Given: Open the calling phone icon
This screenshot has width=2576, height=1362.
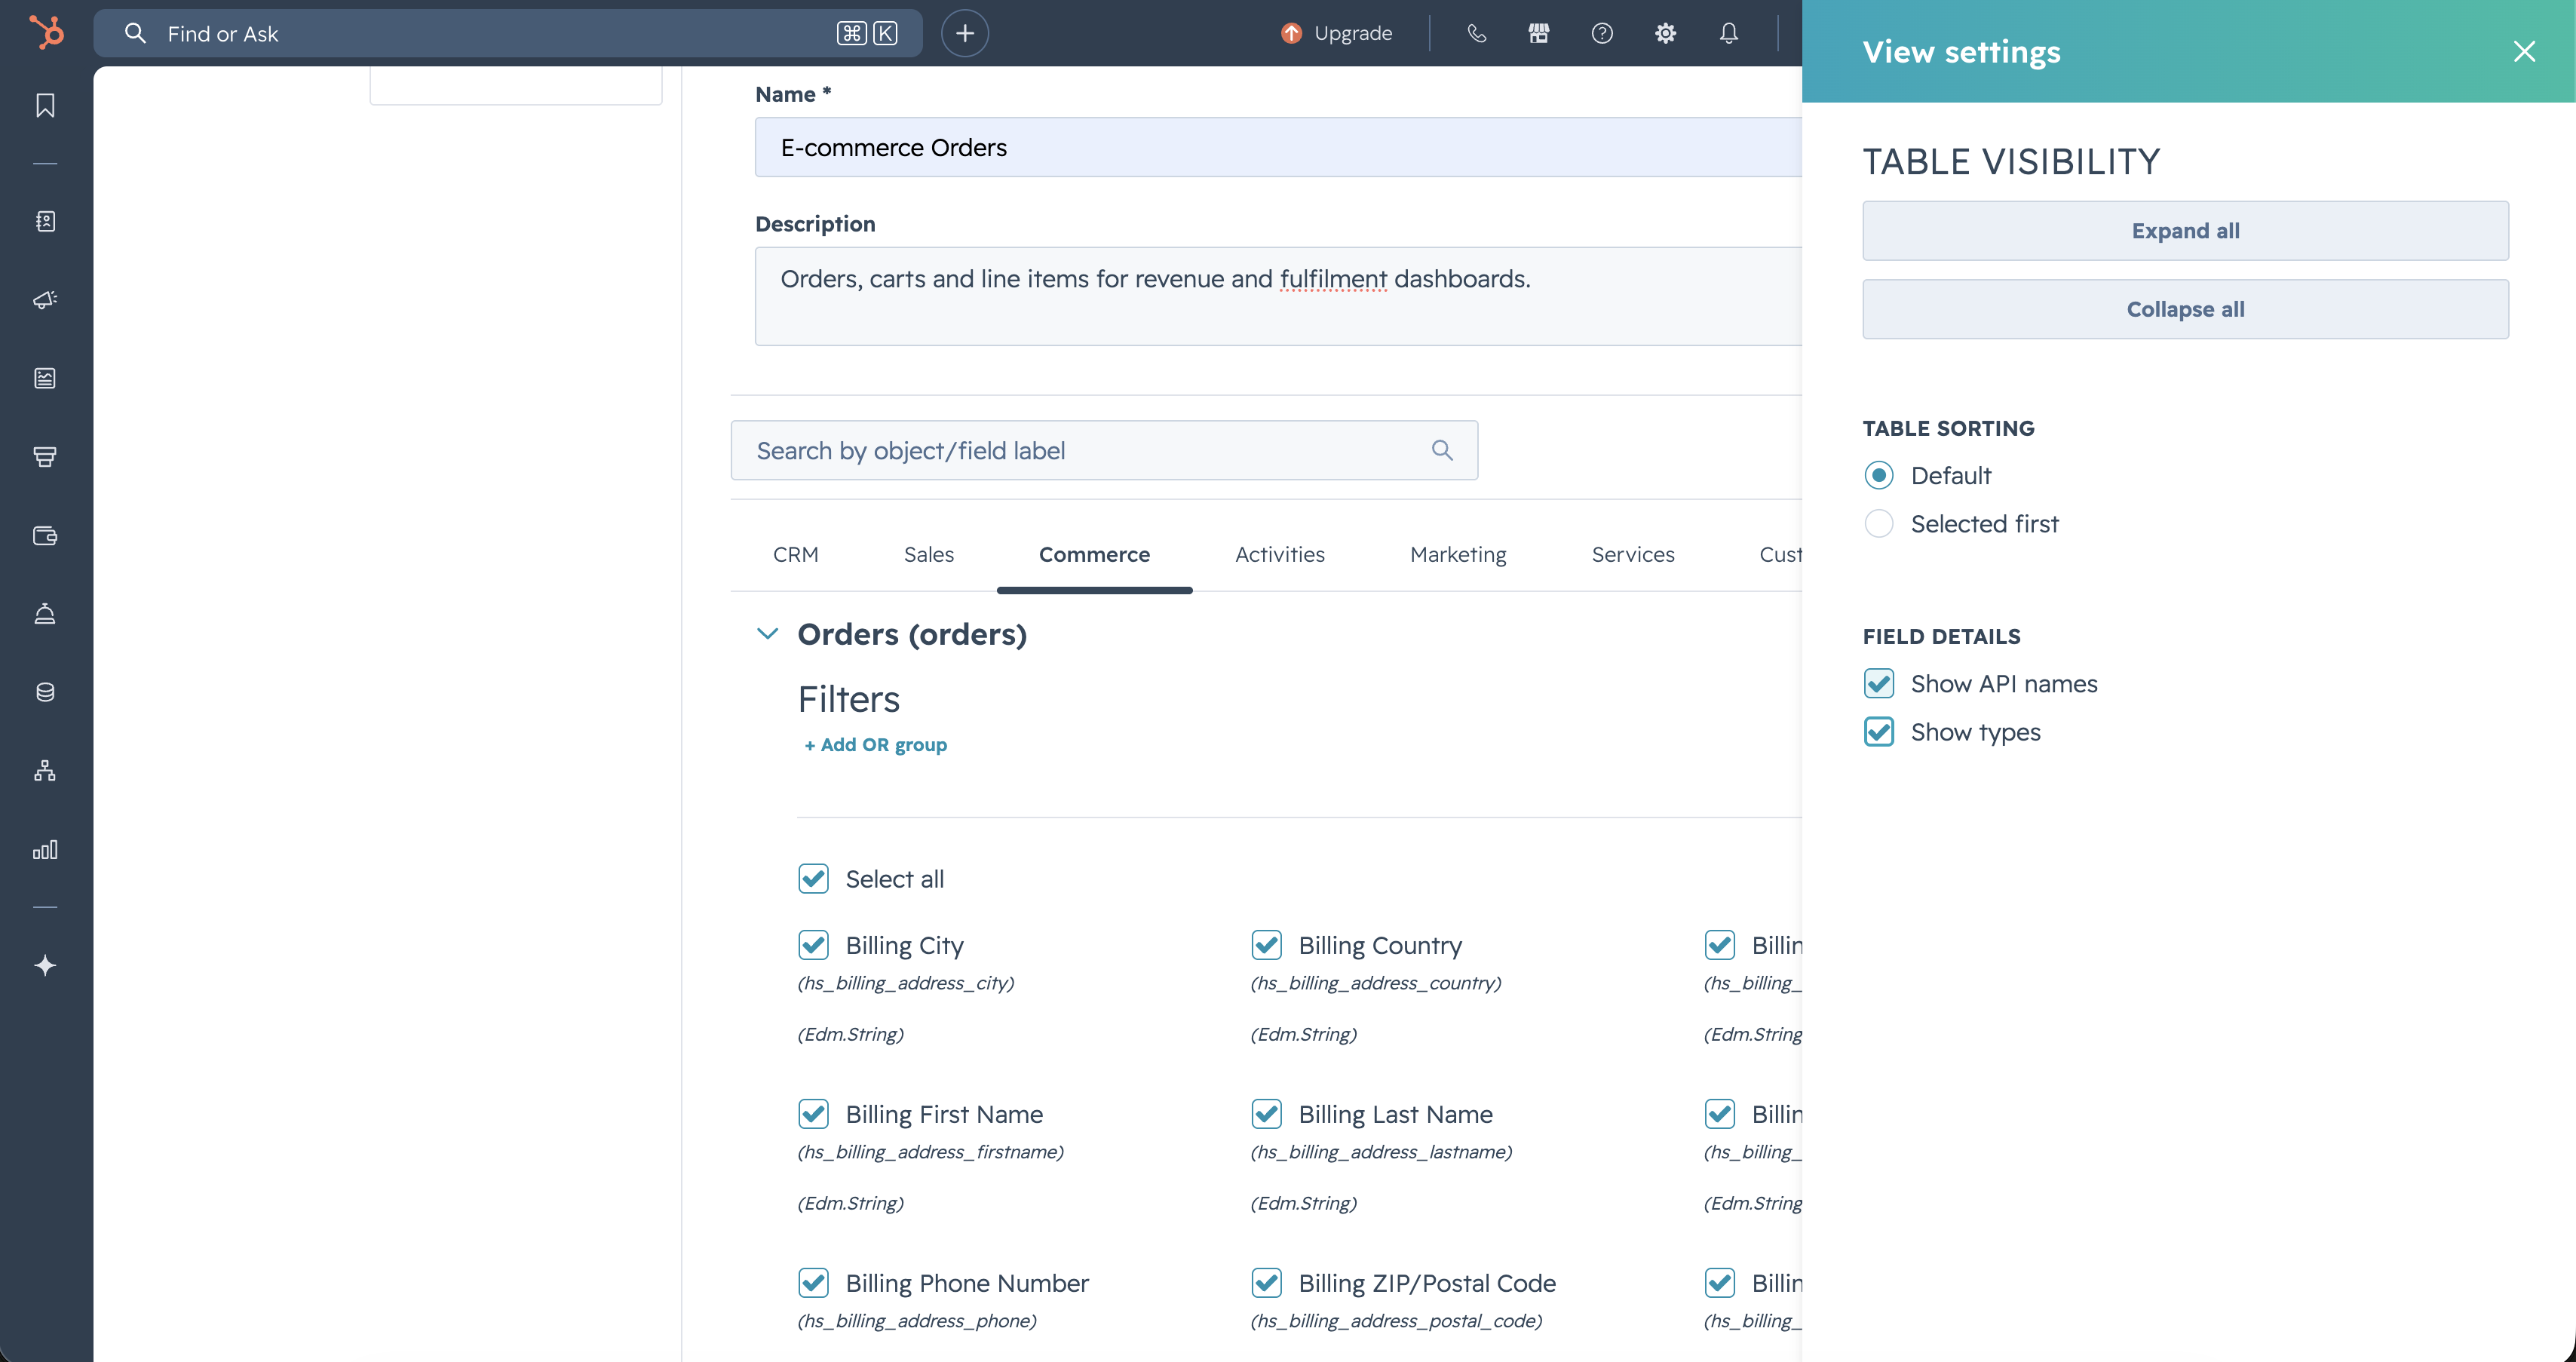Looking at the screenshot, I should [x=1476, y=33].
